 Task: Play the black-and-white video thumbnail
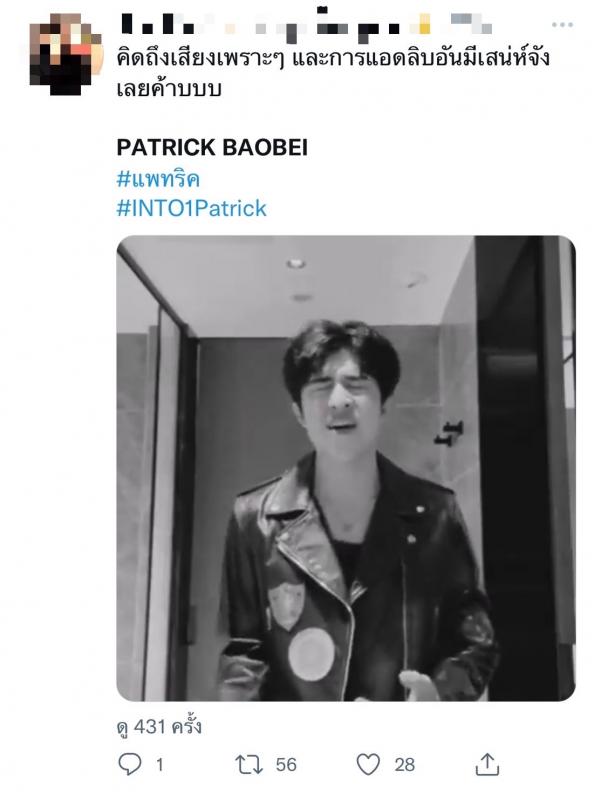pos(346,468)
